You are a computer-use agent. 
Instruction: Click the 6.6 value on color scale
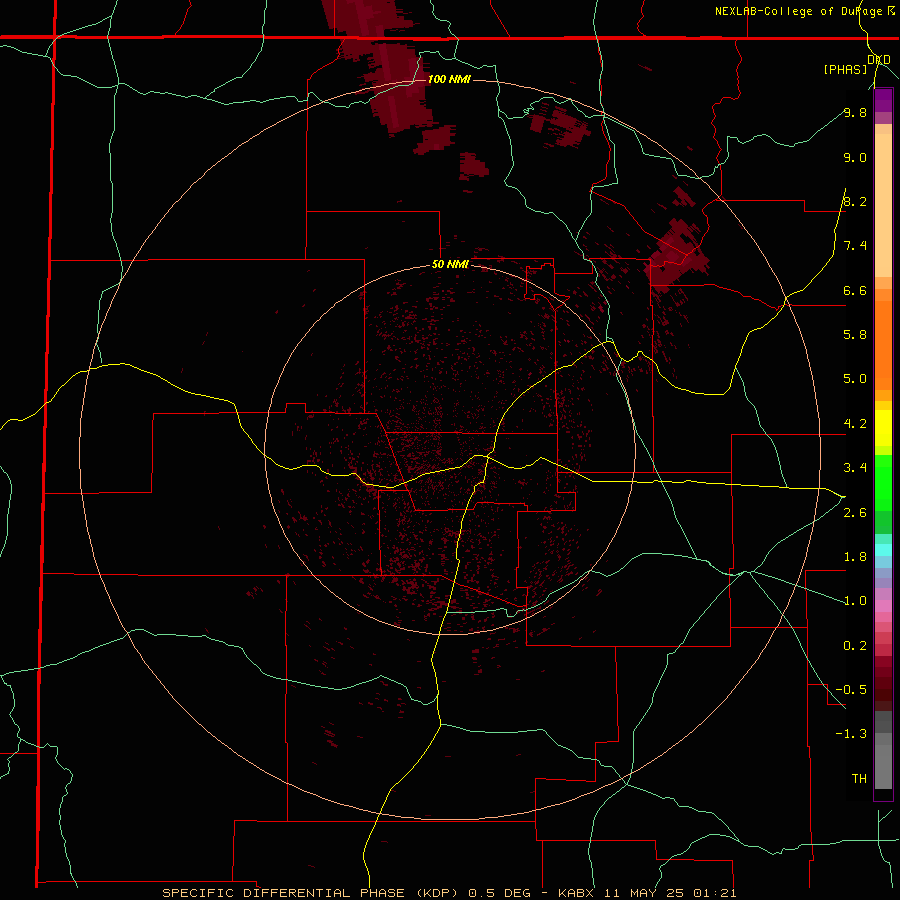855,290
